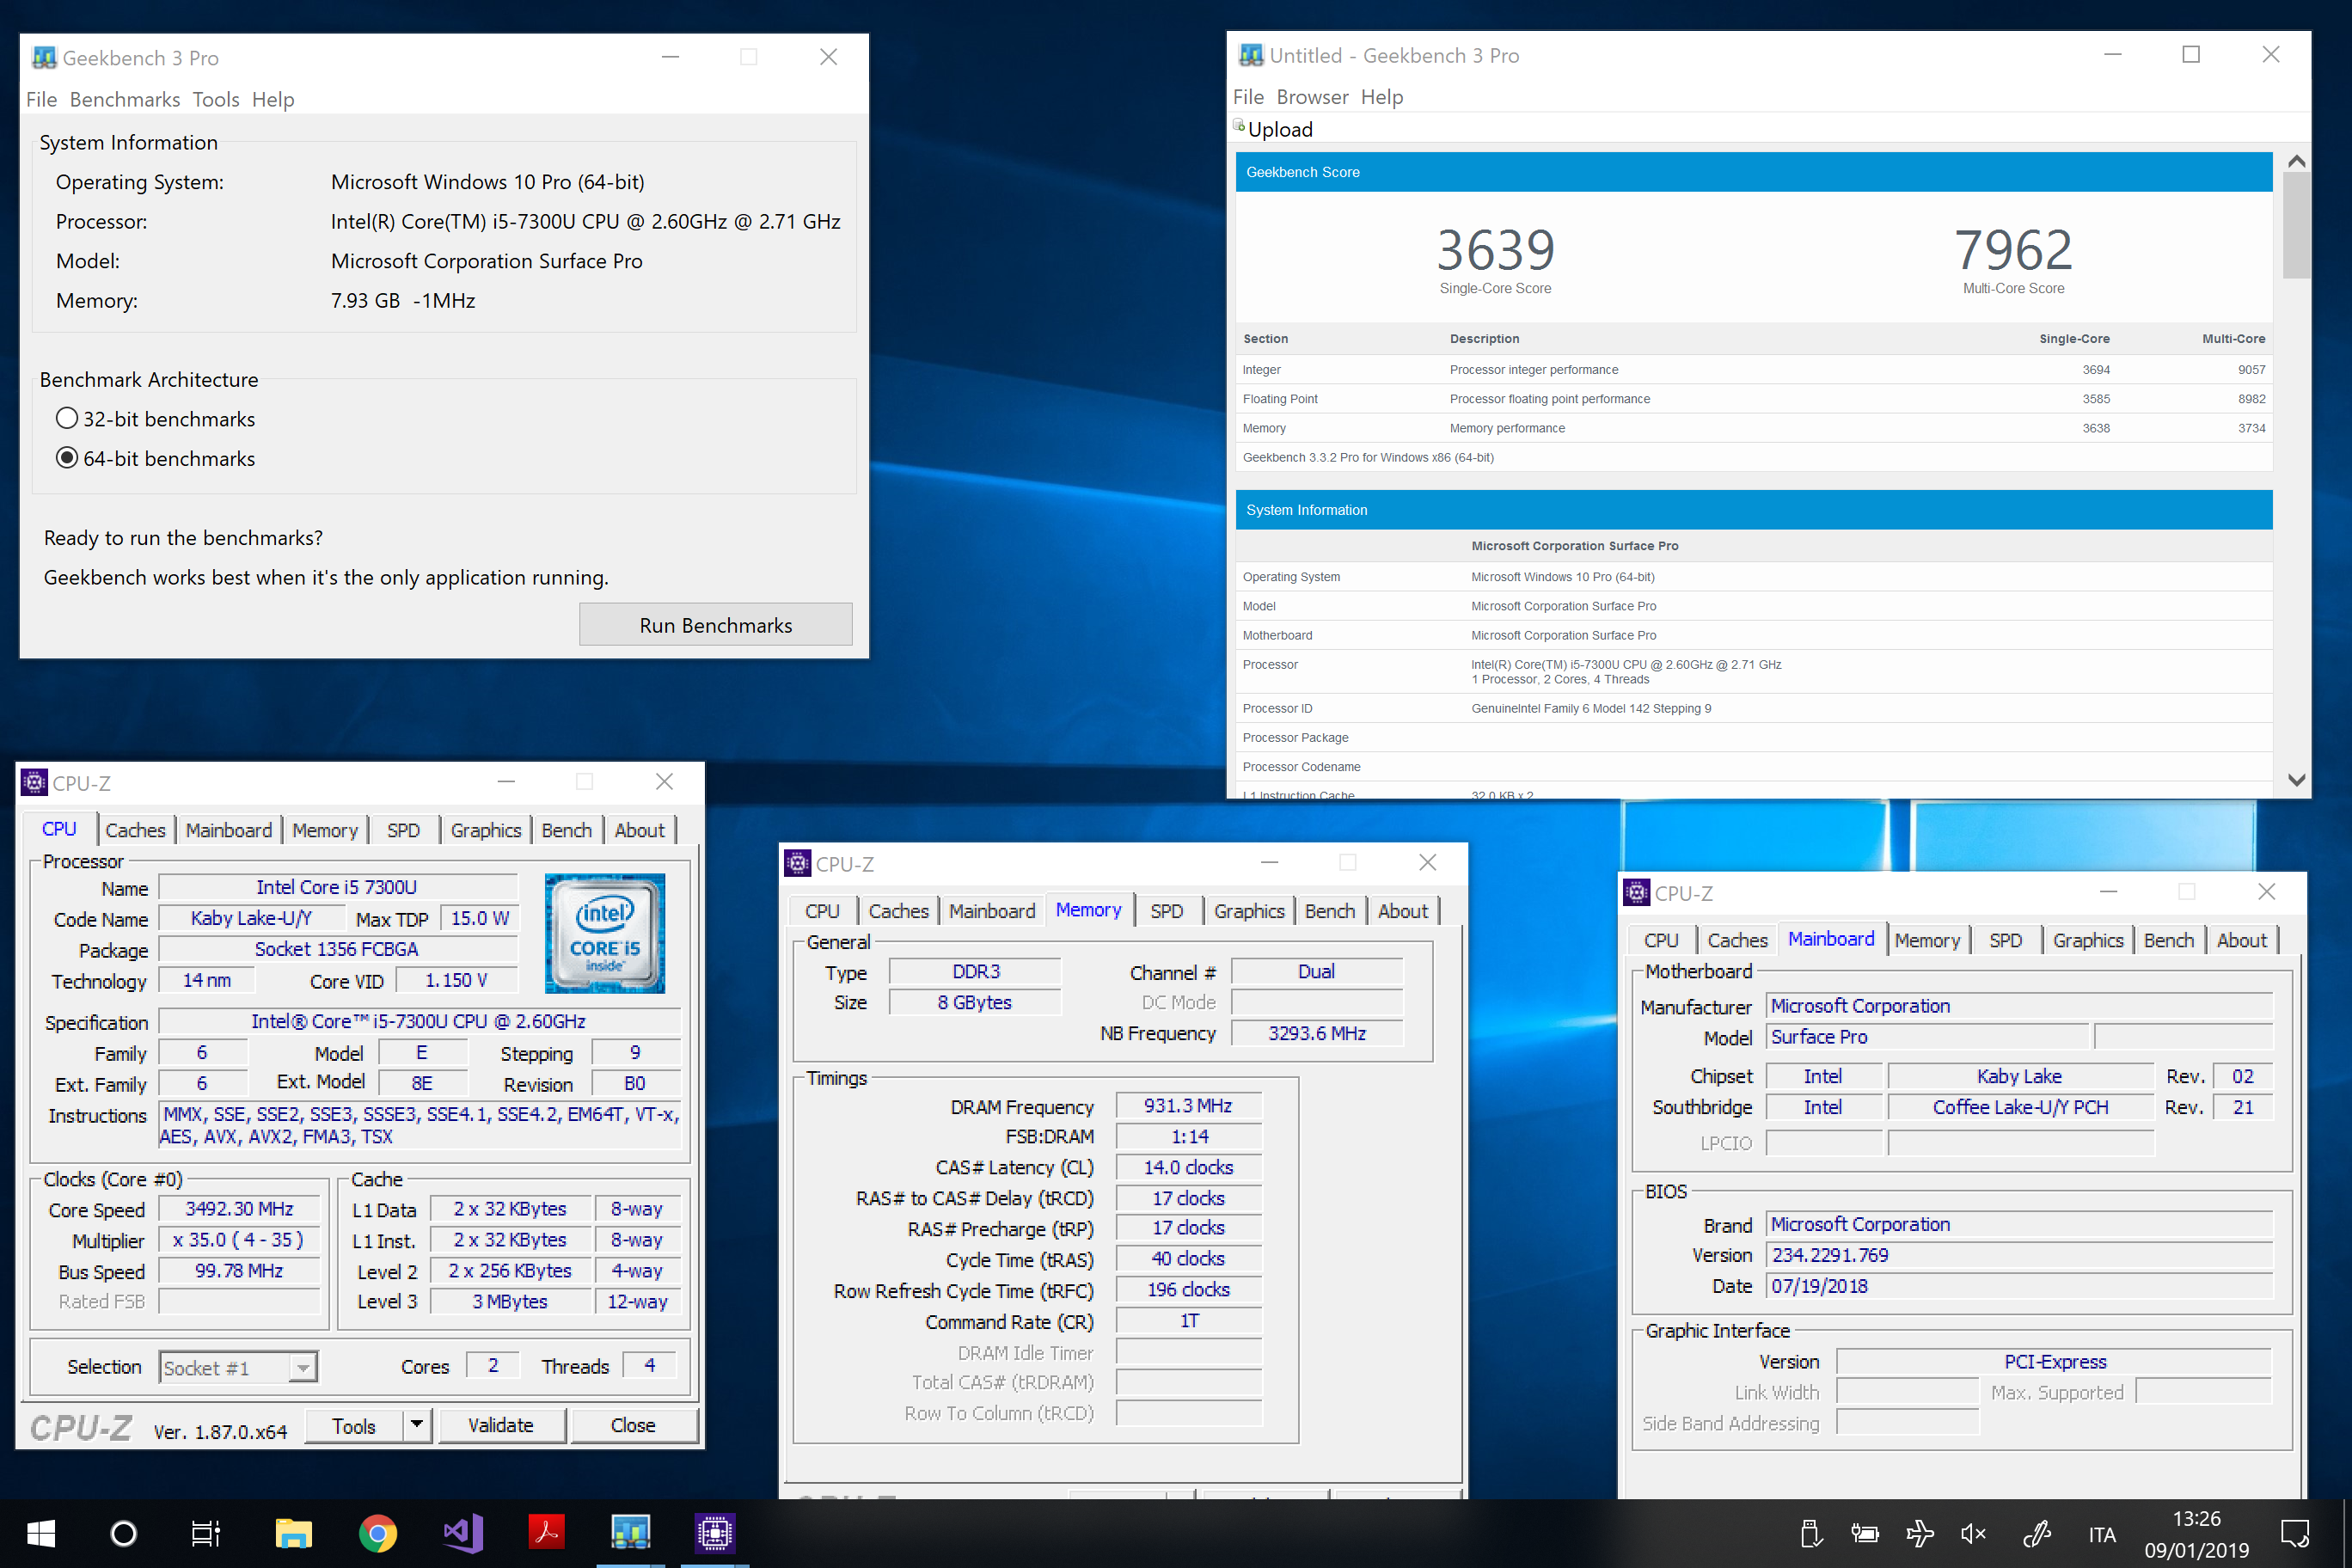
Task: Open Windows Ink Workspace pen icon
Action: pyautogui.click(x=2036, y=1533)
